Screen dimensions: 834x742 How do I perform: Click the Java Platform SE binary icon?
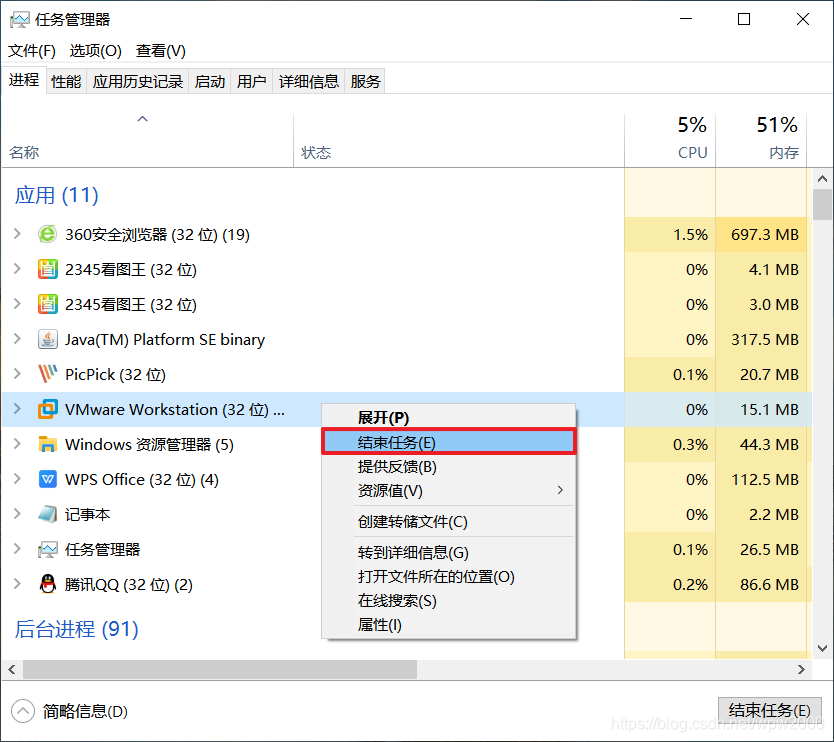pyautogui.click(x=47, y=339)
